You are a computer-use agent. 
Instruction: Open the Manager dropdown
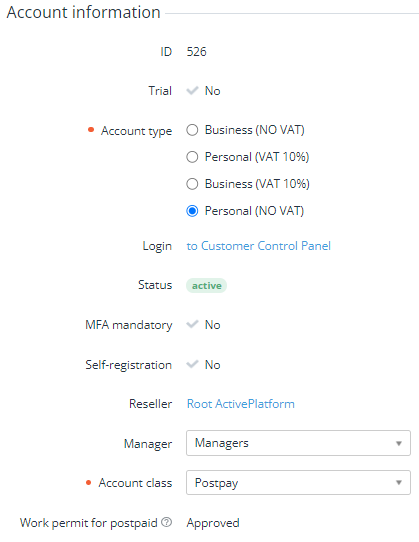(298, 443)
